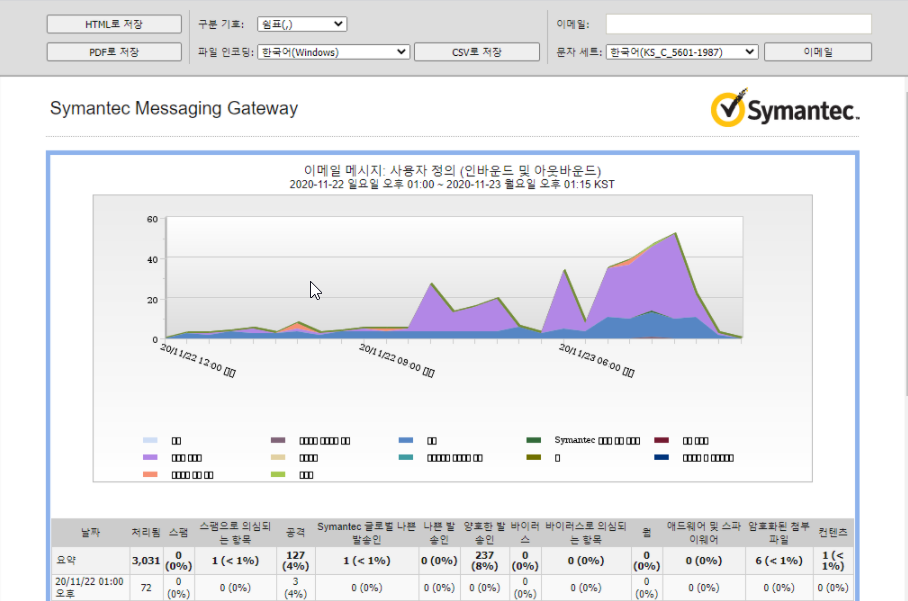The image size is (908, 601).
Task: Click the 처리됨 column header
Action: [x=145, y=532]
